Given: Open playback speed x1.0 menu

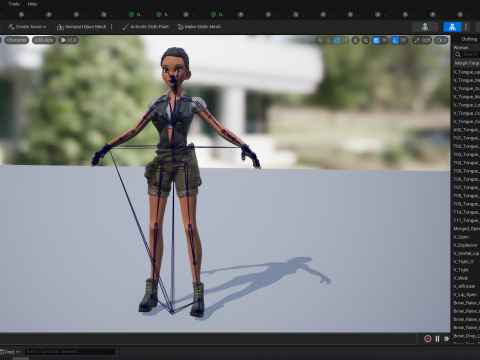Looking at the screenshot, I should pyautogui.click(x=68, y=40).
